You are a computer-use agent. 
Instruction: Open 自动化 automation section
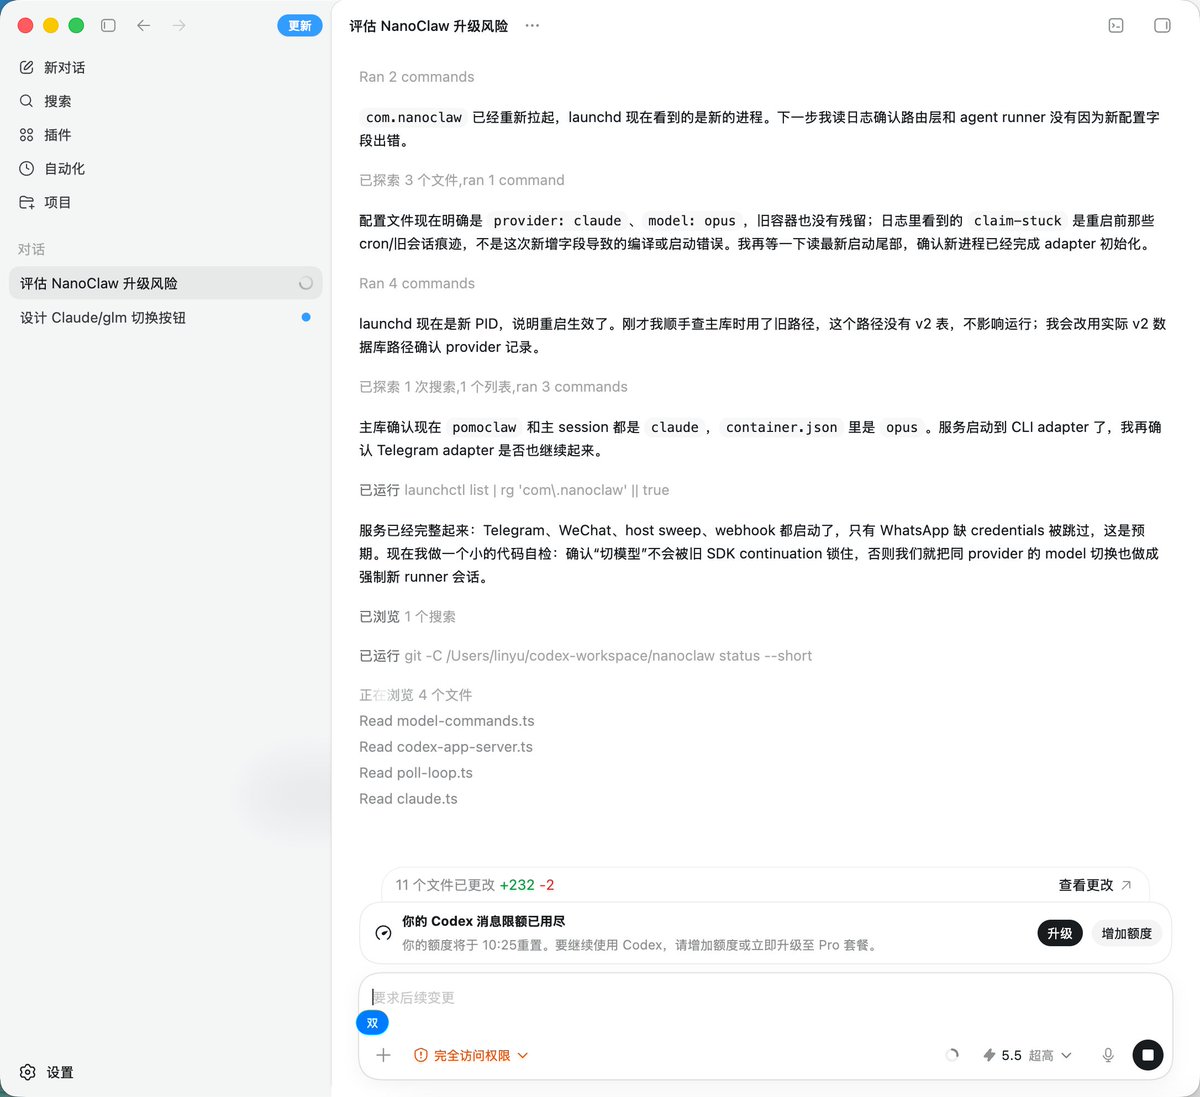point(165,168)
